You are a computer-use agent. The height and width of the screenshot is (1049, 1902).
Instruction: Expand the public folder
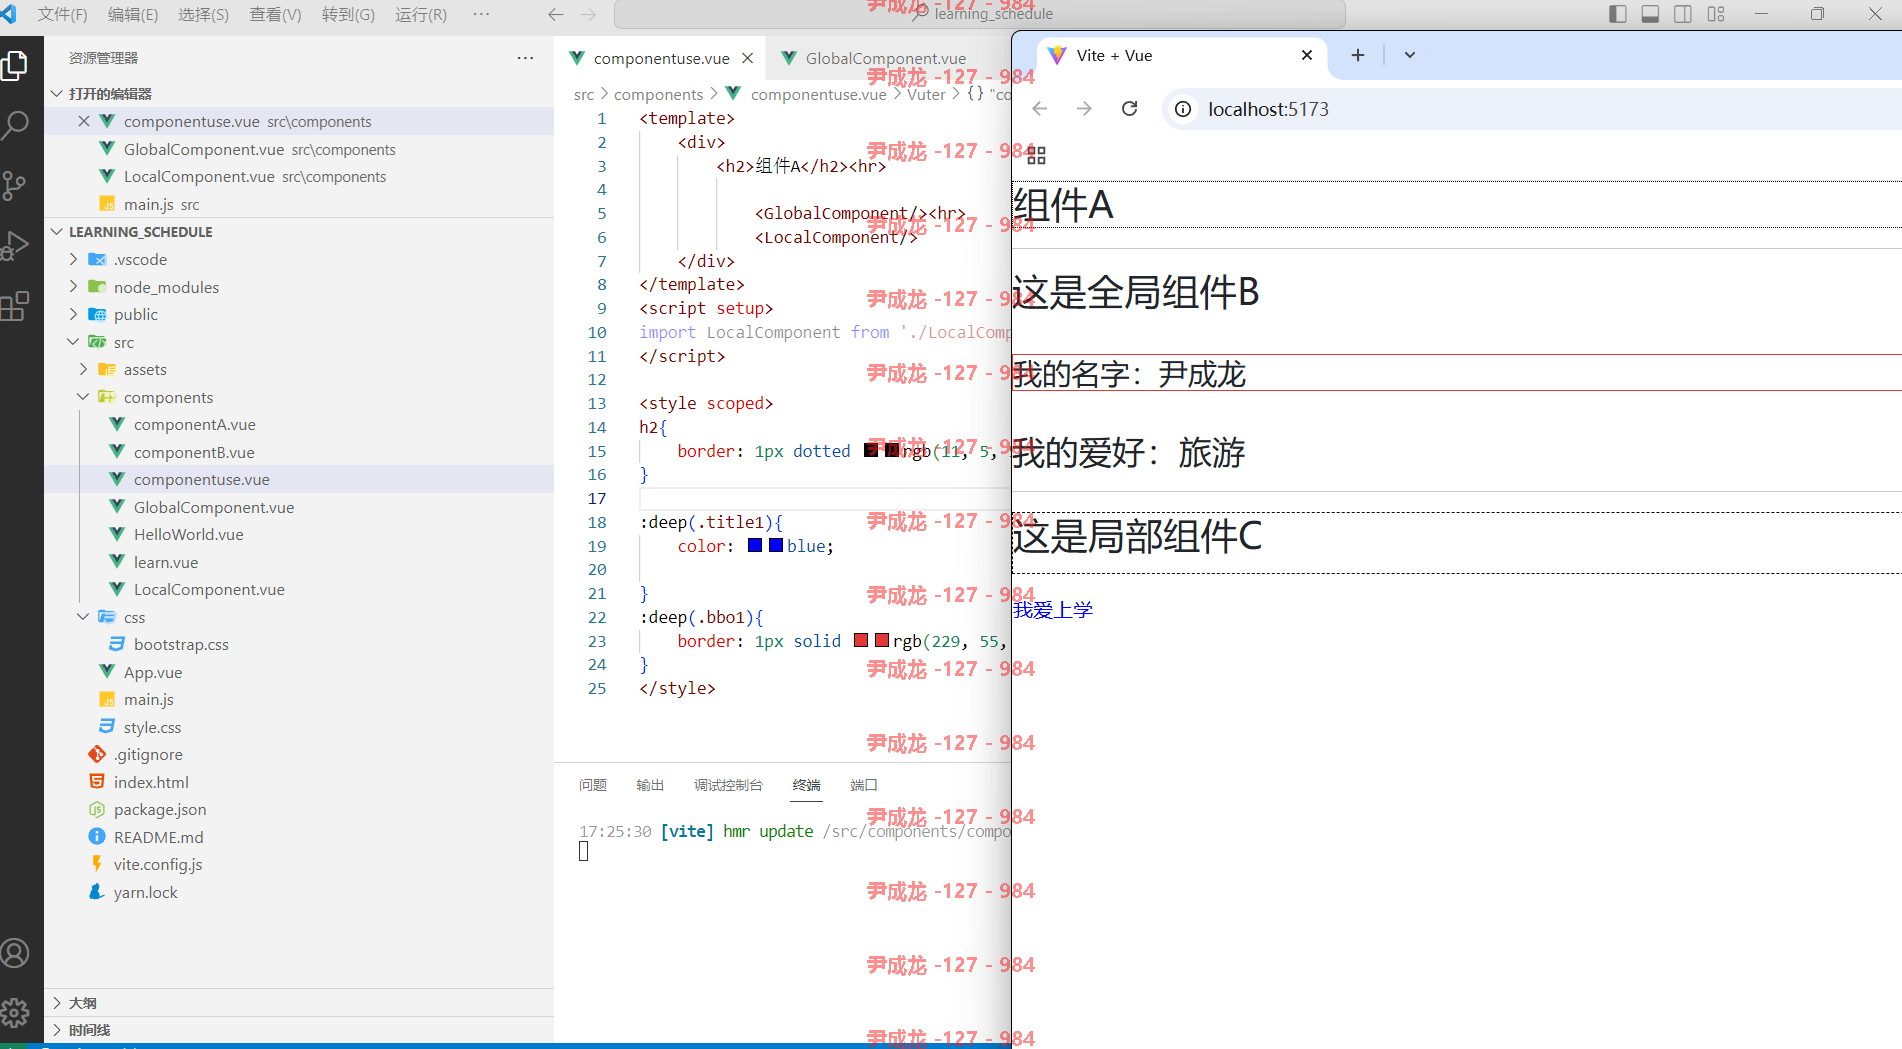click(x=73, y=314)
